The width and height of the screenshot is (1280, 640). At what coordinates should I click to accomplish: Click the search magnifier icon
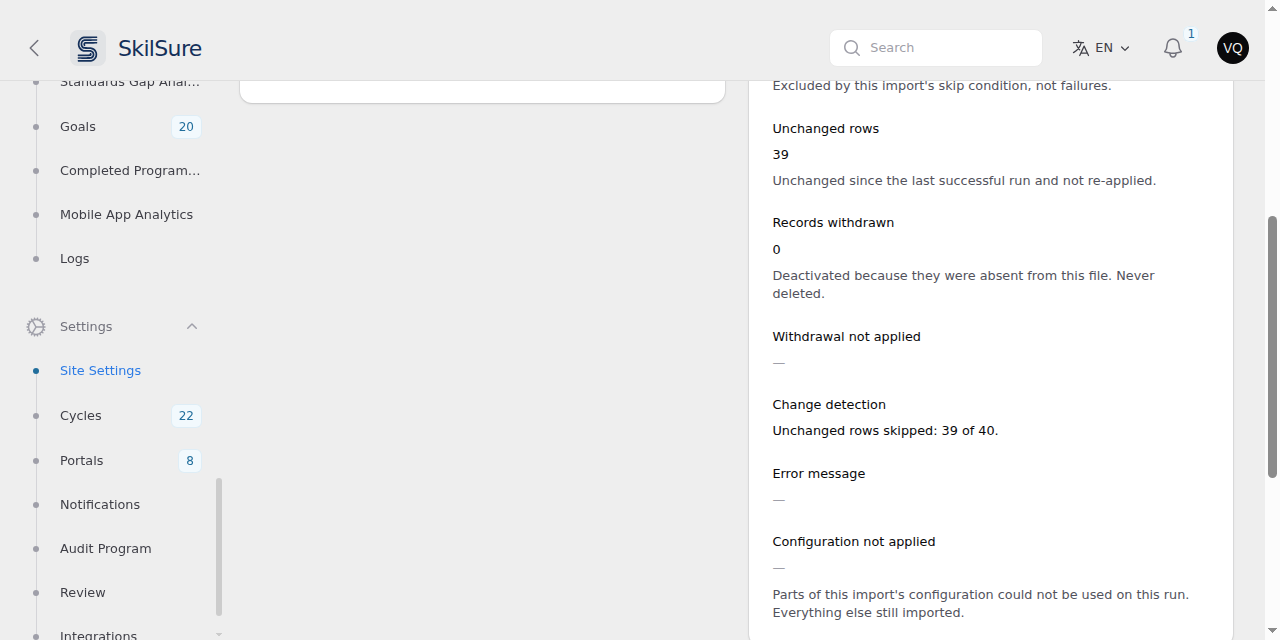pyautogui.click(x=852, y=48)
